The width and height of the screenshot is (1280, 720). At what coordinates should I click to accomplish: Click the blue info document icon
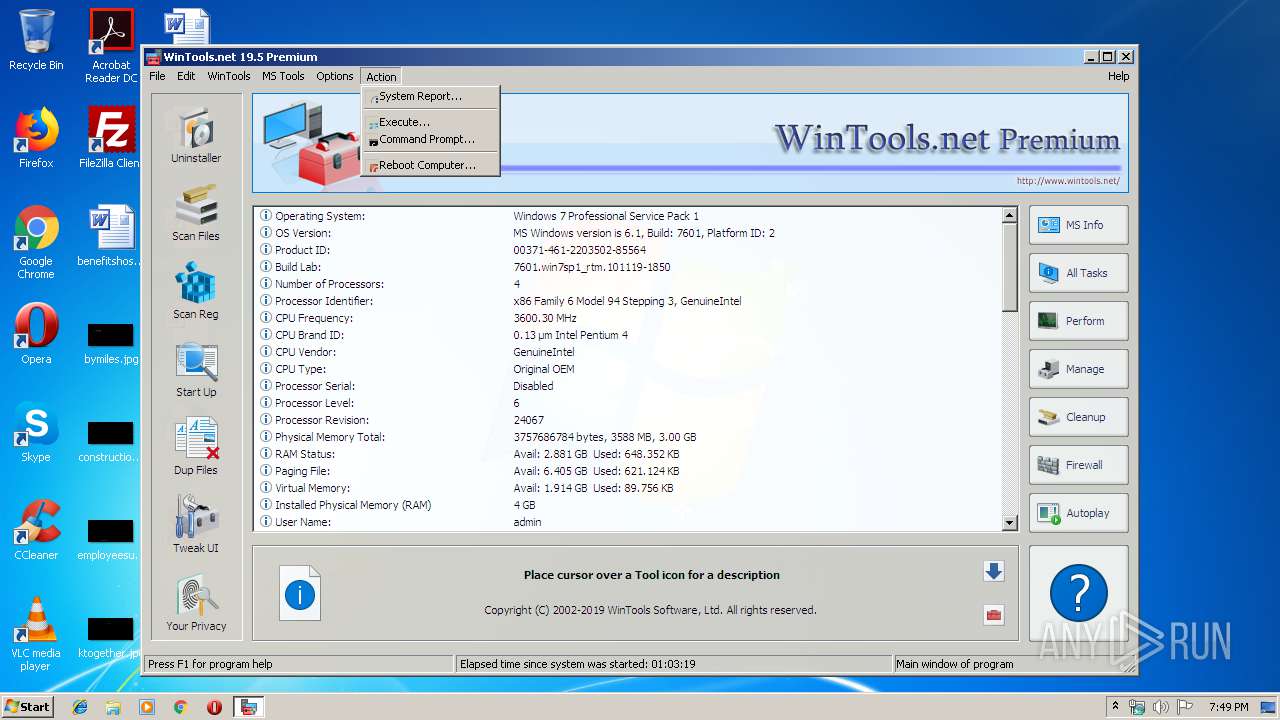tap(299, 594)
